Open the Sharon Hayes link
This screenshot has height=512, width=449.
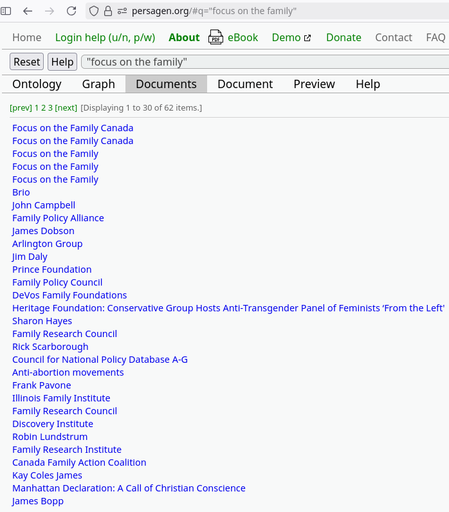tap(42, 321)
